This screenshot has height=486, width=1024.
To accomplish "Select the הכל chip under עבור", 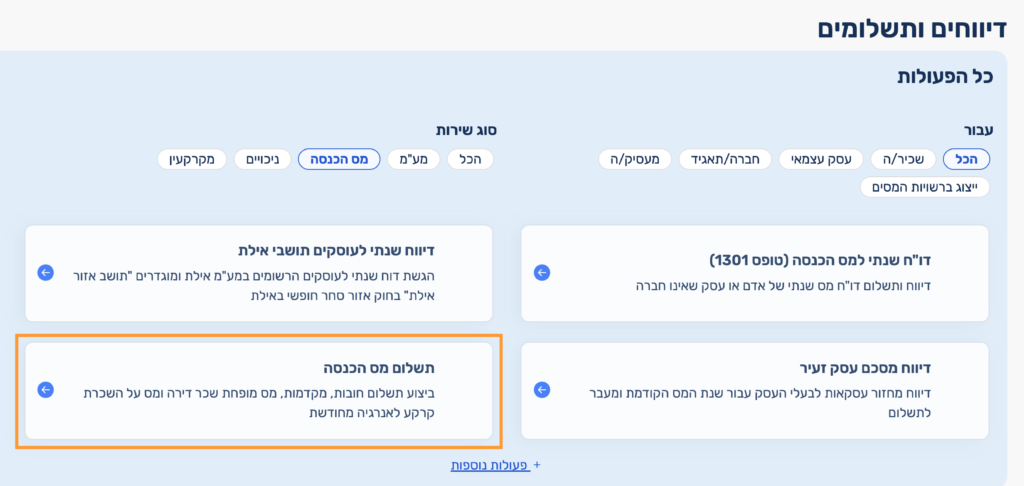I will tap(966, 159).
